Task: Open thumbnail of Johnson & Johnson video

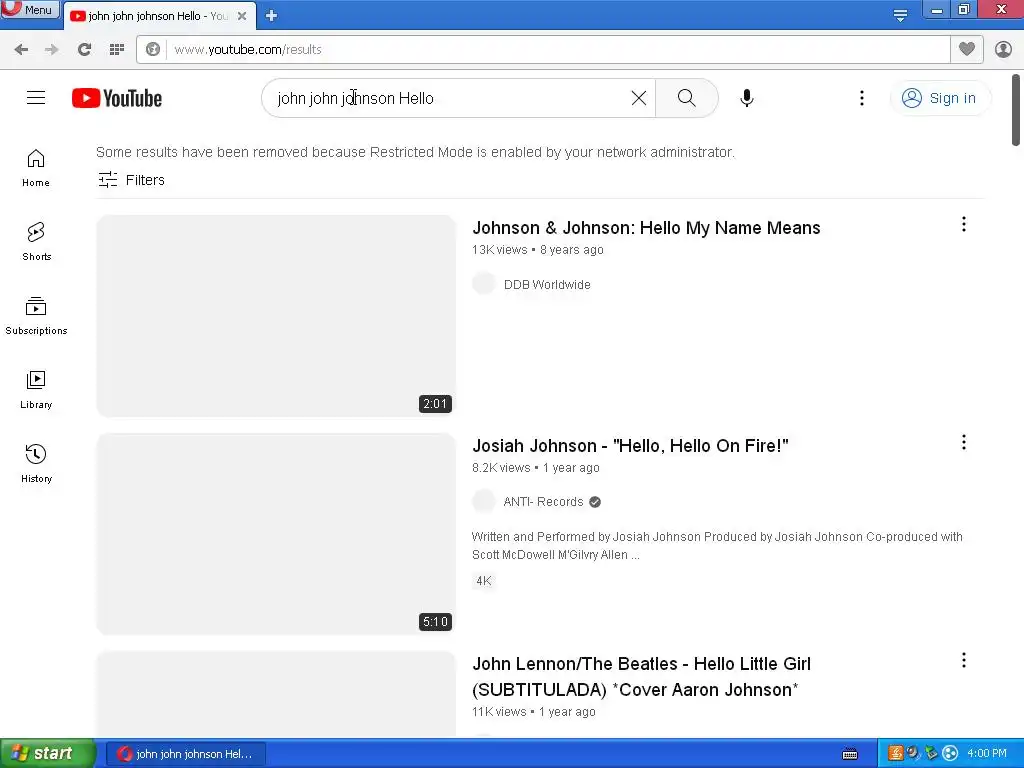Action: click(x=276, y=315)
